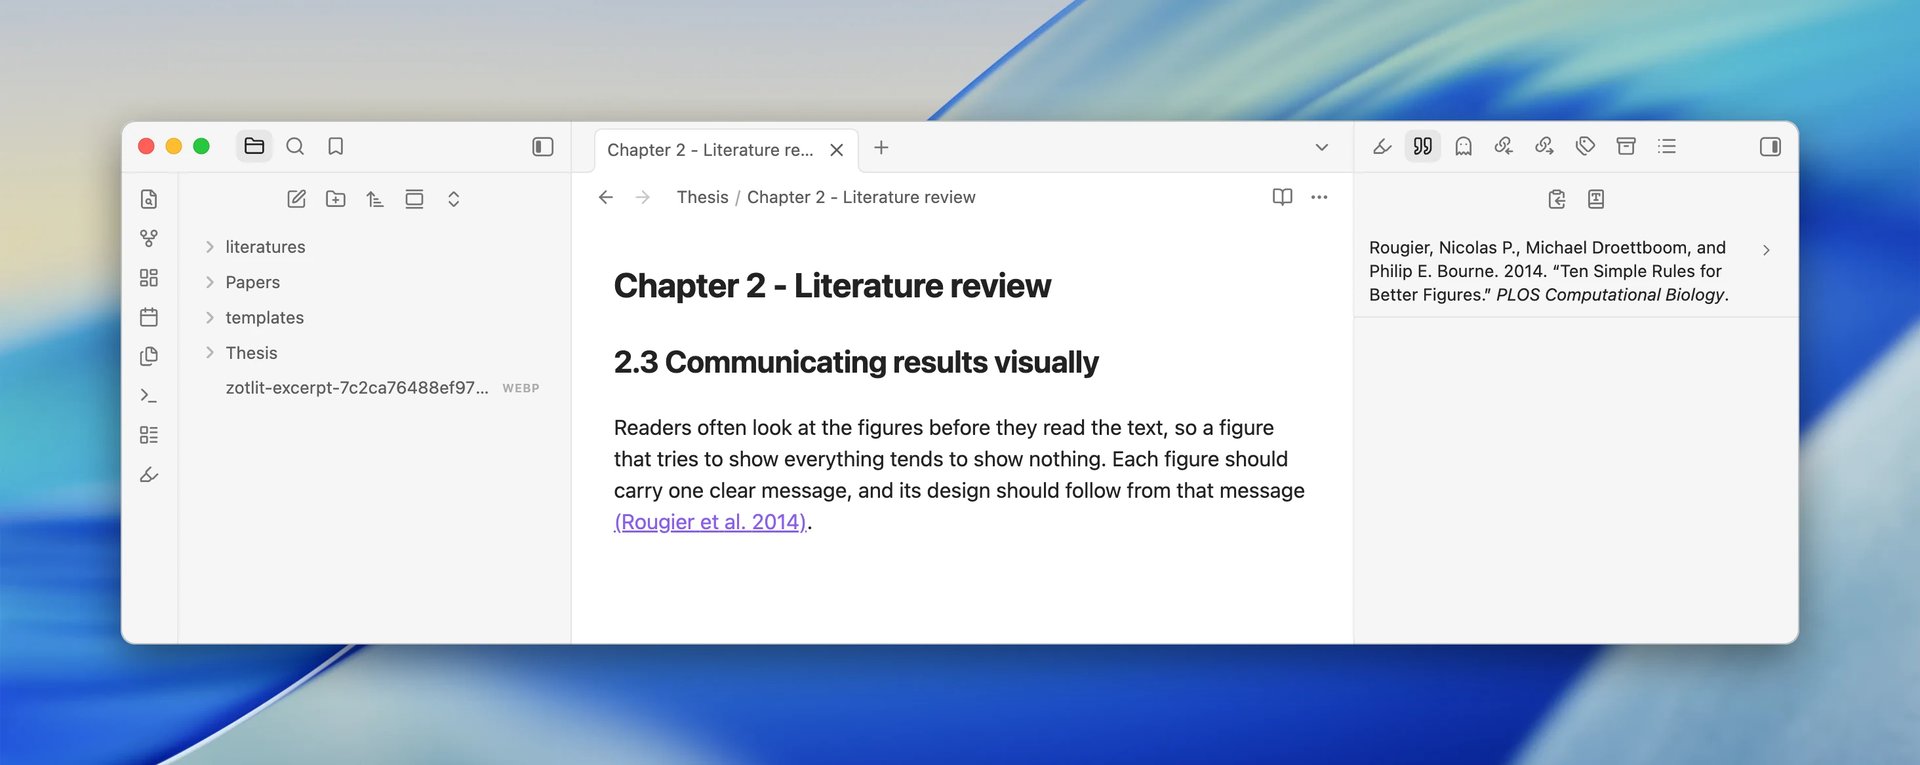The image size is (1920, 765).
Task: Follow the Rougier et al. 2014 citation link
Action: (710, 522)
